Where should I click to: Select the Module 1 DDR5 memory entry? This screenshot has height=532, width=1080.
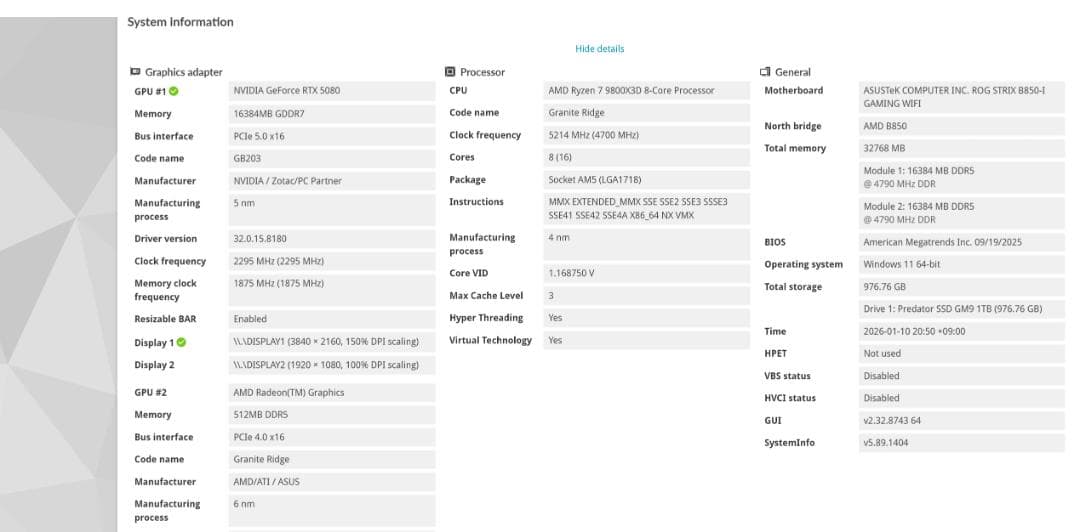[x=918, y=178]
